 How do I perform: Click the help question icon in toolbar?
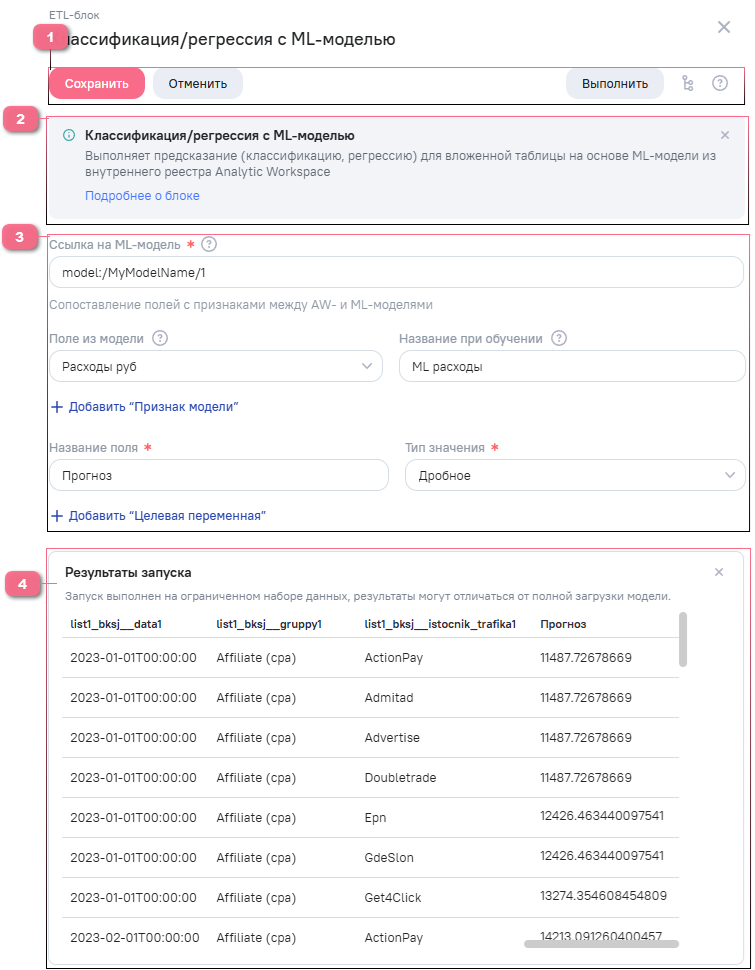click(x=719, y=84)
